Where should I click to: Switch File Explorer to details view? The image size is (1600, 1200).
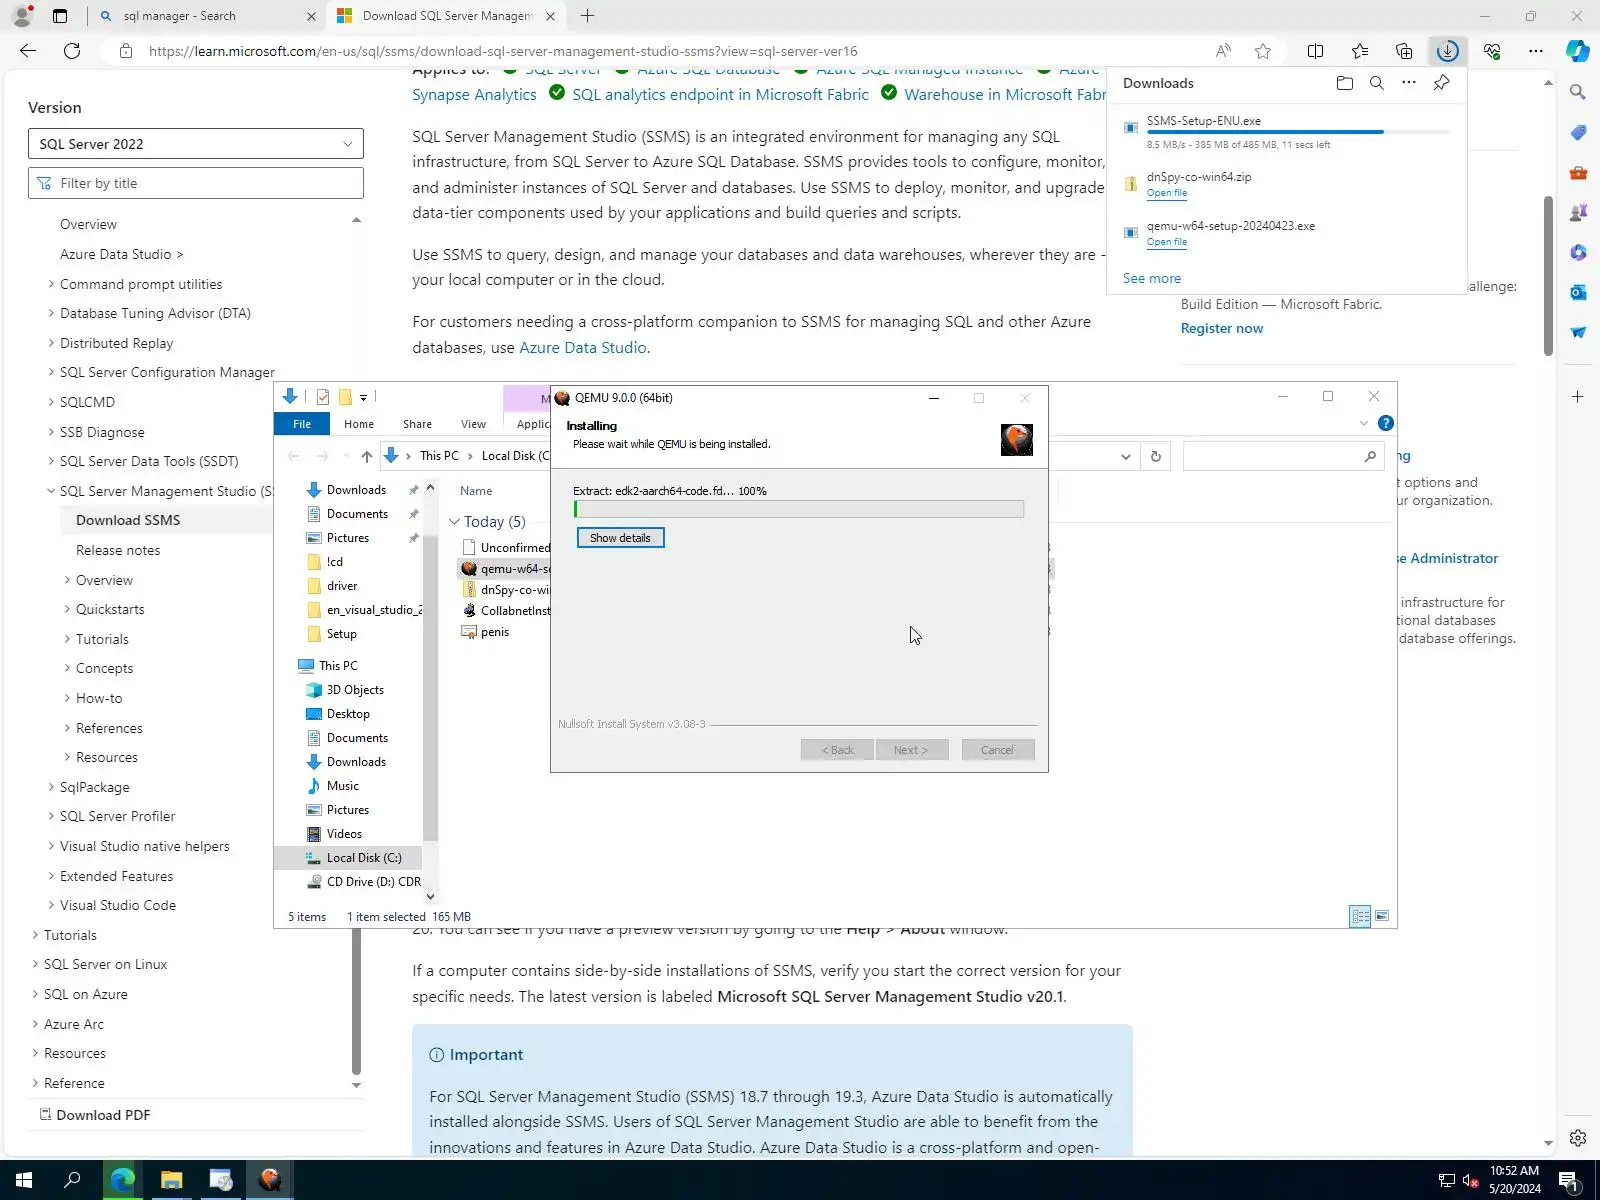[x=1360, y=916]
